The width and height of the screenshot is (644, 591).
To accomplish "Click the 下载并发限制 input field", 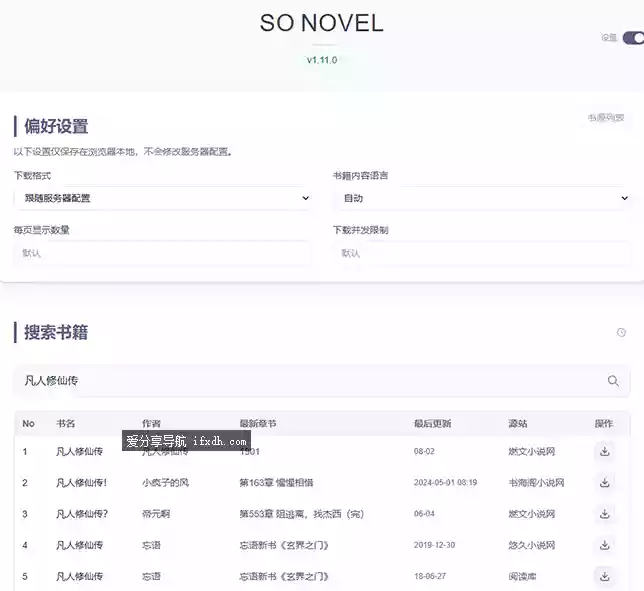I will click(x=482, y=253).
